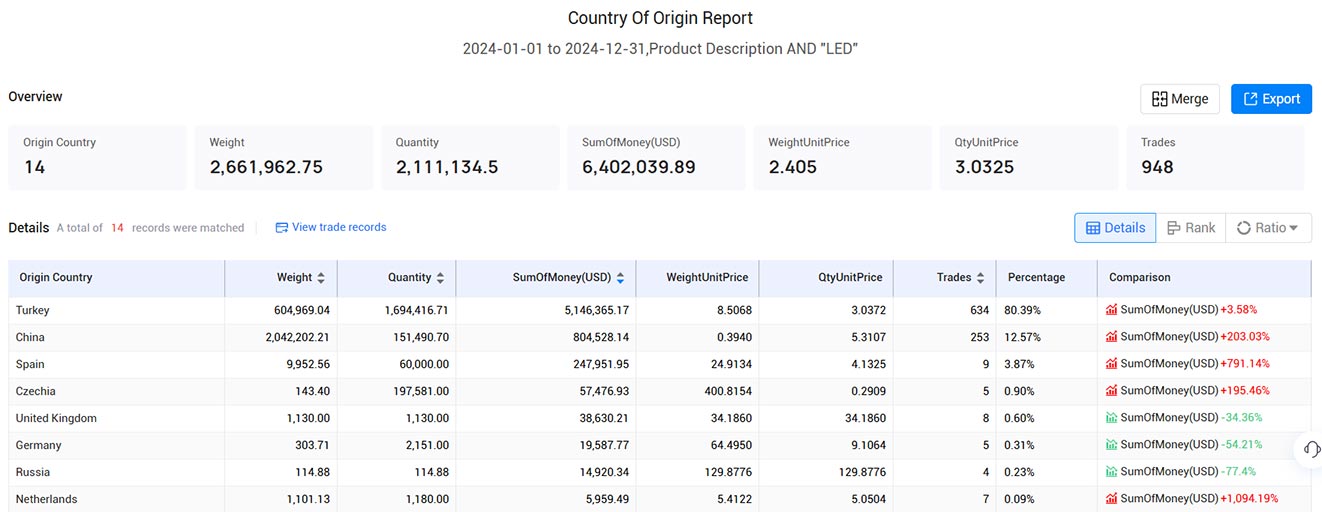Select the Turkey row country cell
The height and width of the screenshot is (512, 1322).
(x=117, y=310)
